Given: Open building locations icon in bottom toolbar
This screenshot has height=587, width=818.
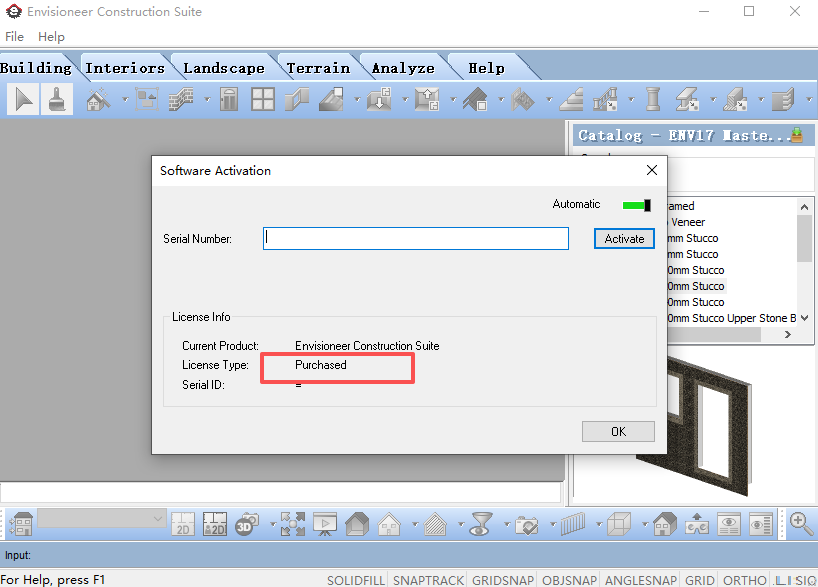Looking at the screenshot, I should (21, 523).
